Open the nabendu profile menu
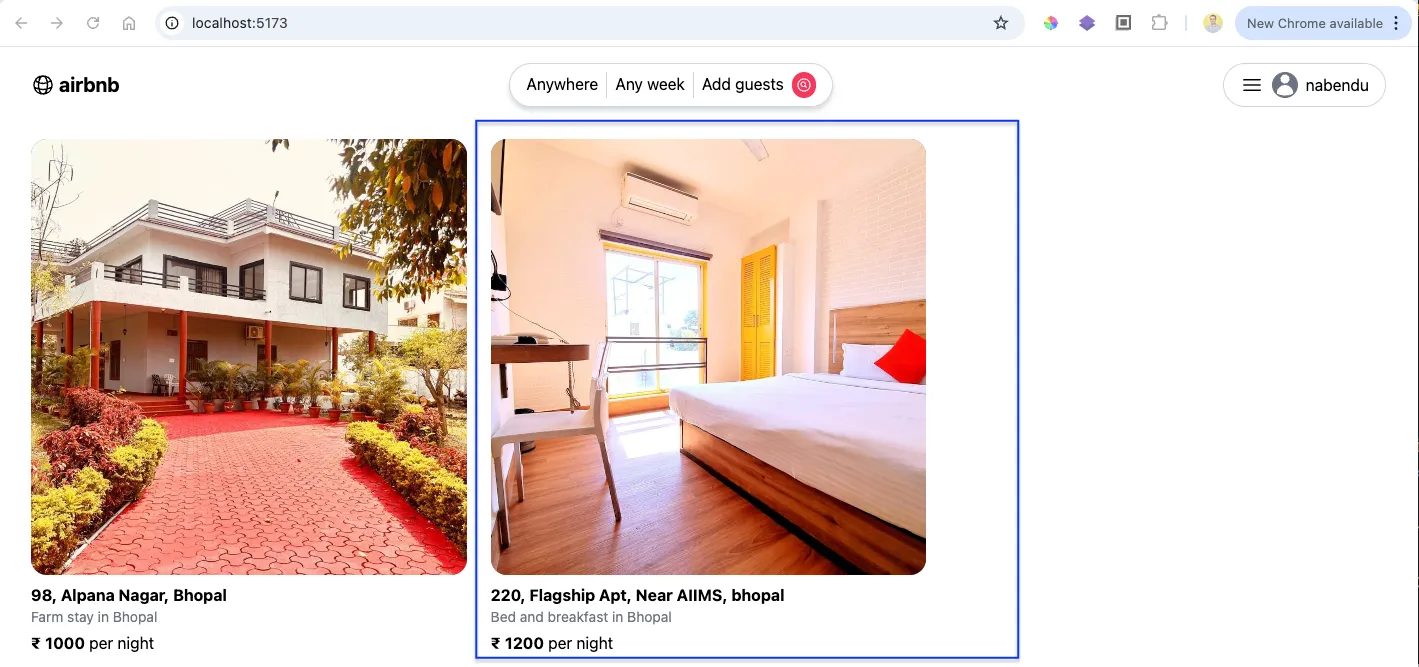Viewport: 1419px width, 667px height. click(x=1304, y=85)
